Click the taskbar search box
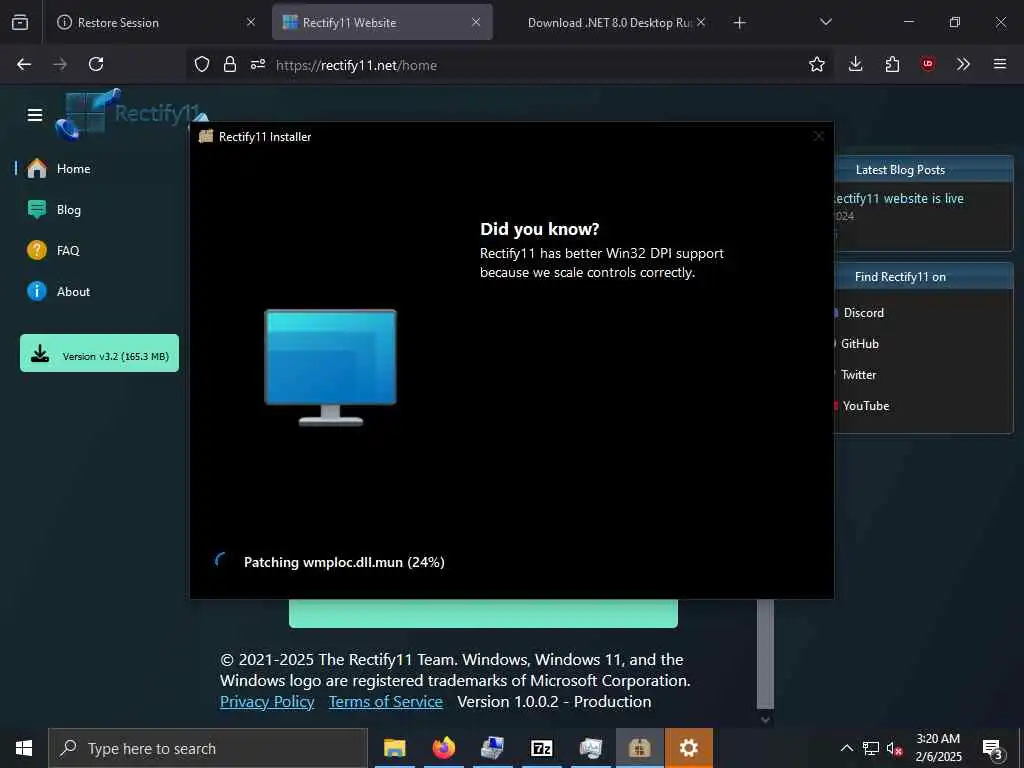1024x768 pixels. pyautogui.click(x=208, y=748)
